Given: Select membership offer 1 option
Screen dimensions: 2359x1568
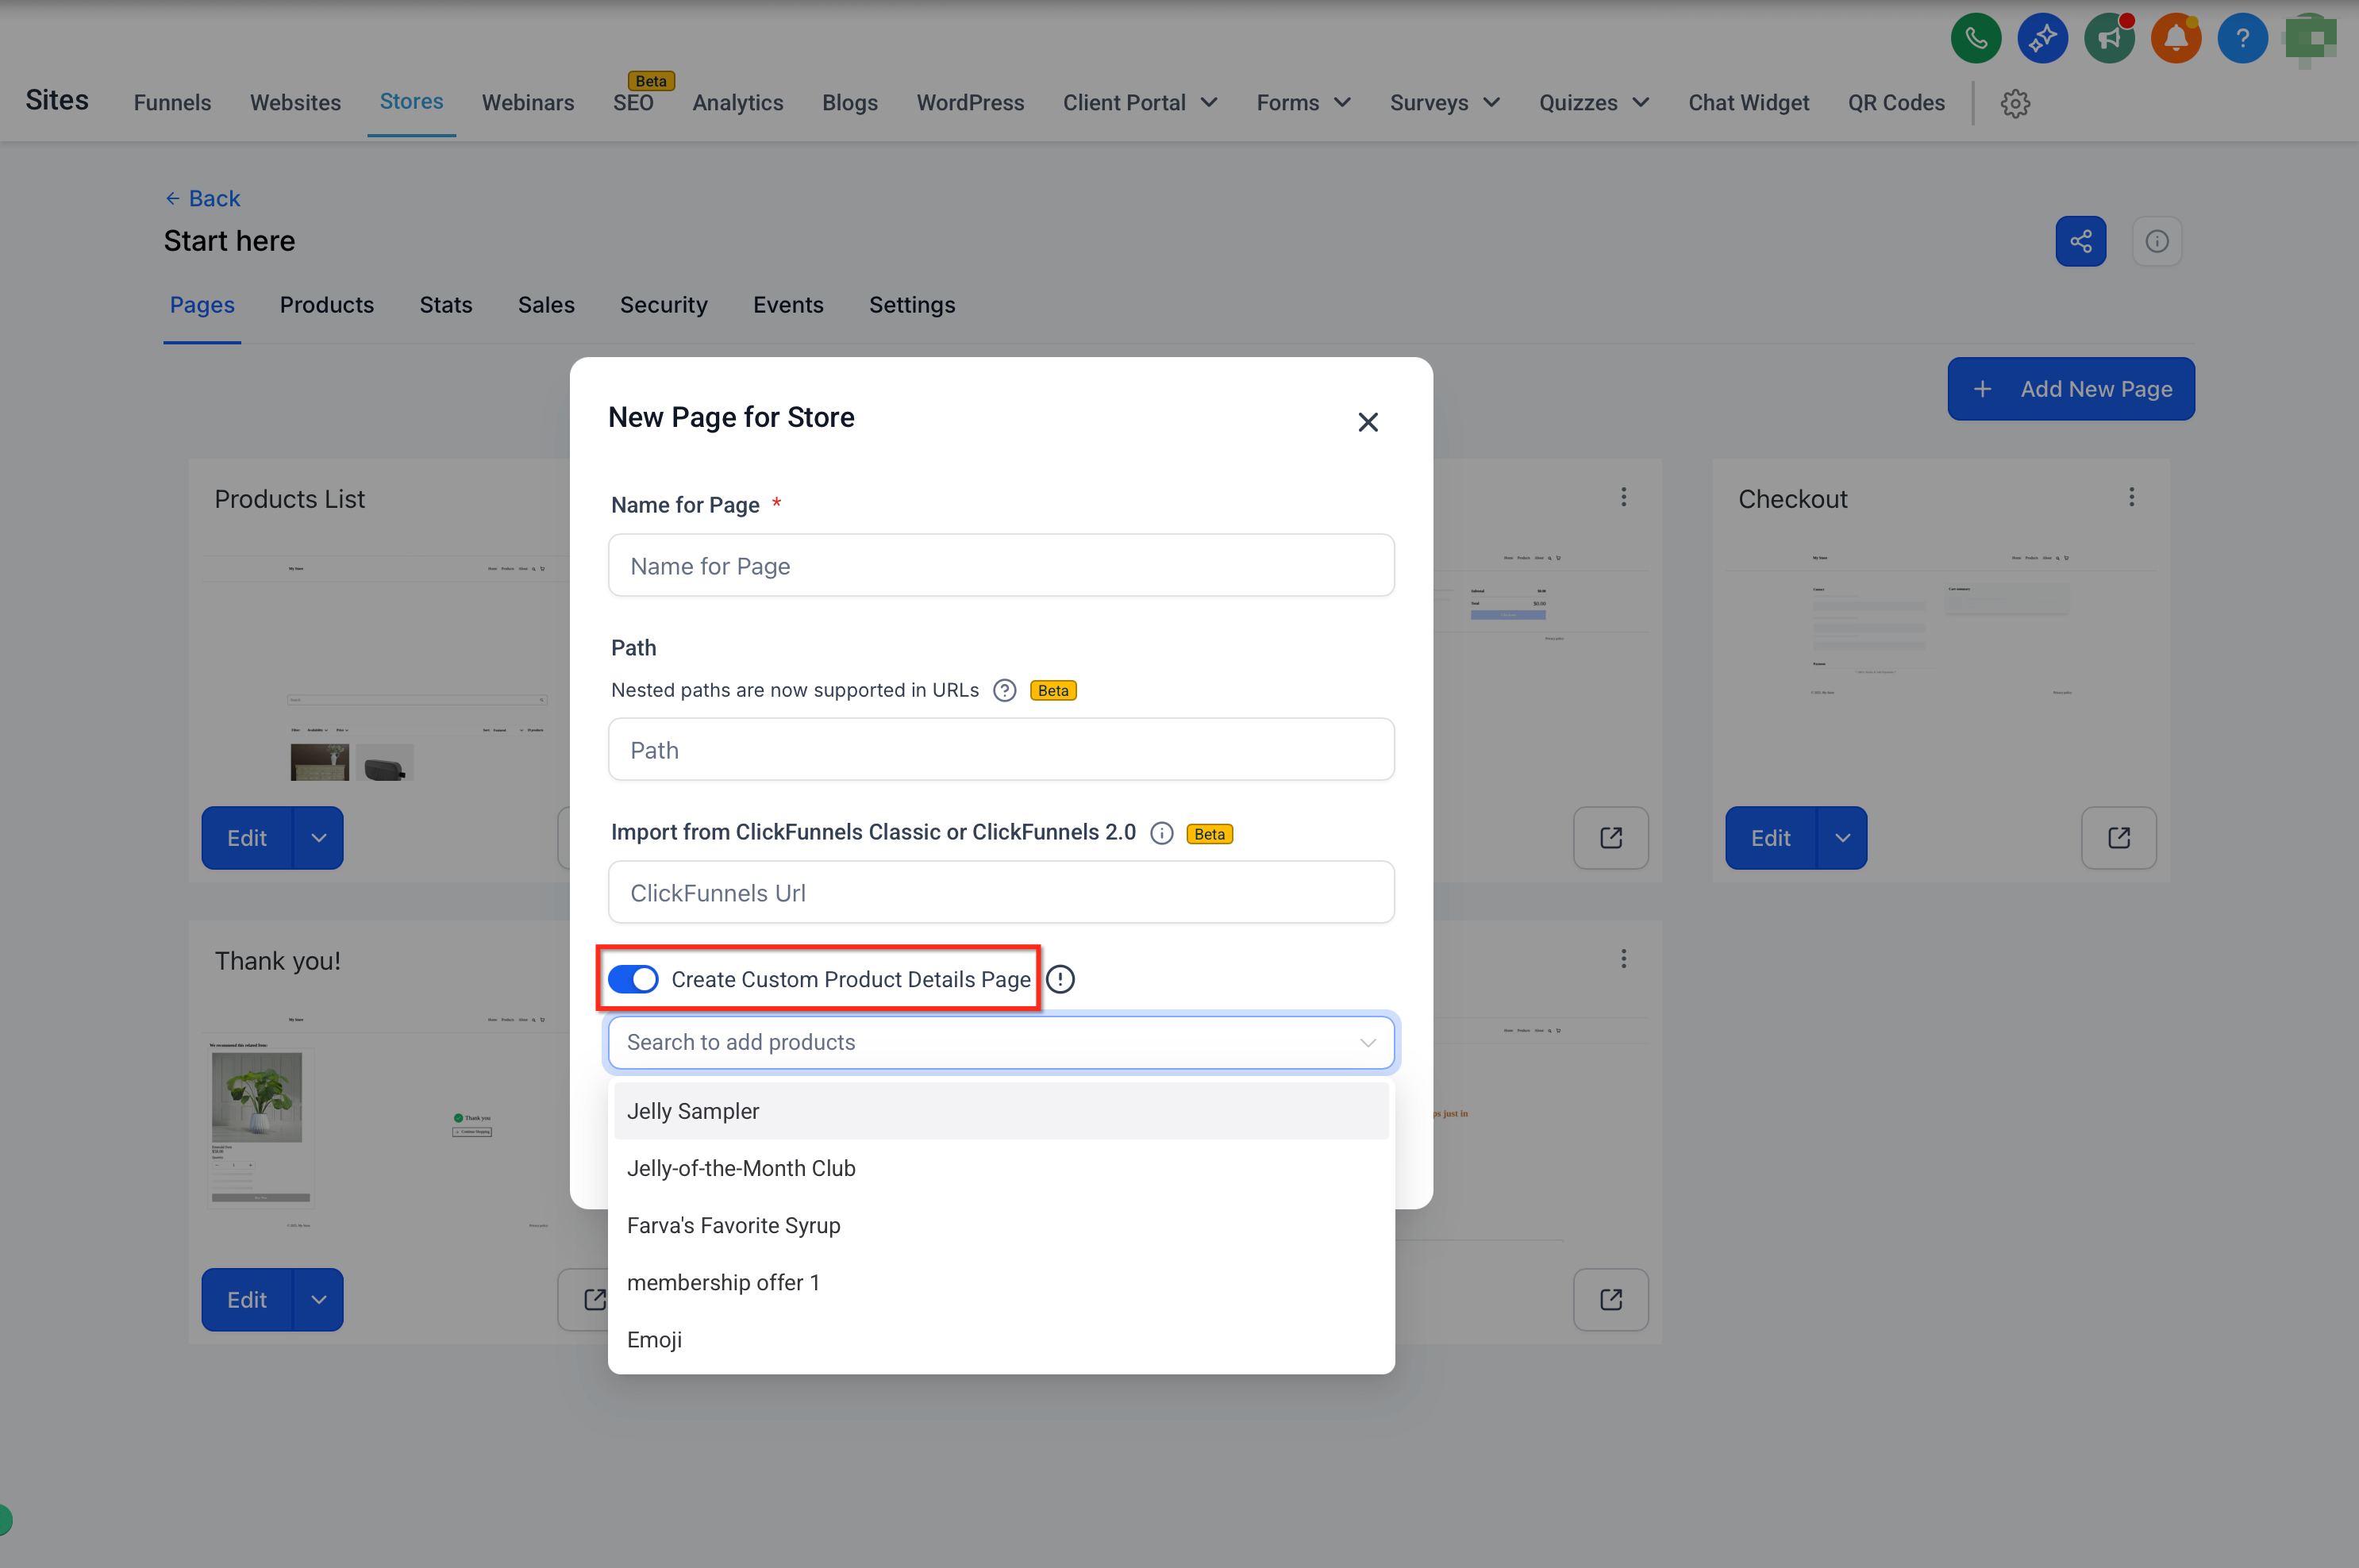Looking at the screenshot, I should [1001, 1282].
